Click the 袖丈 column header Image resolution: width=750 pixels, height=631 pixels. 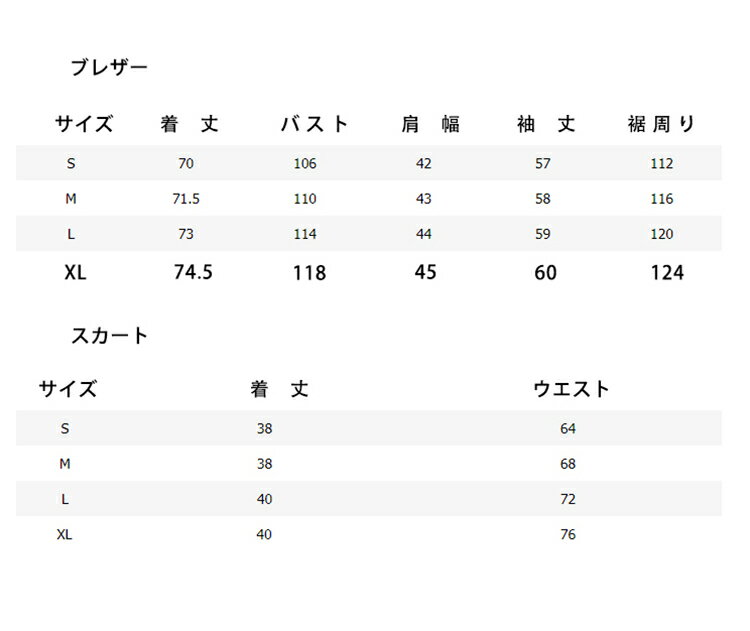(x=546, y=125)
